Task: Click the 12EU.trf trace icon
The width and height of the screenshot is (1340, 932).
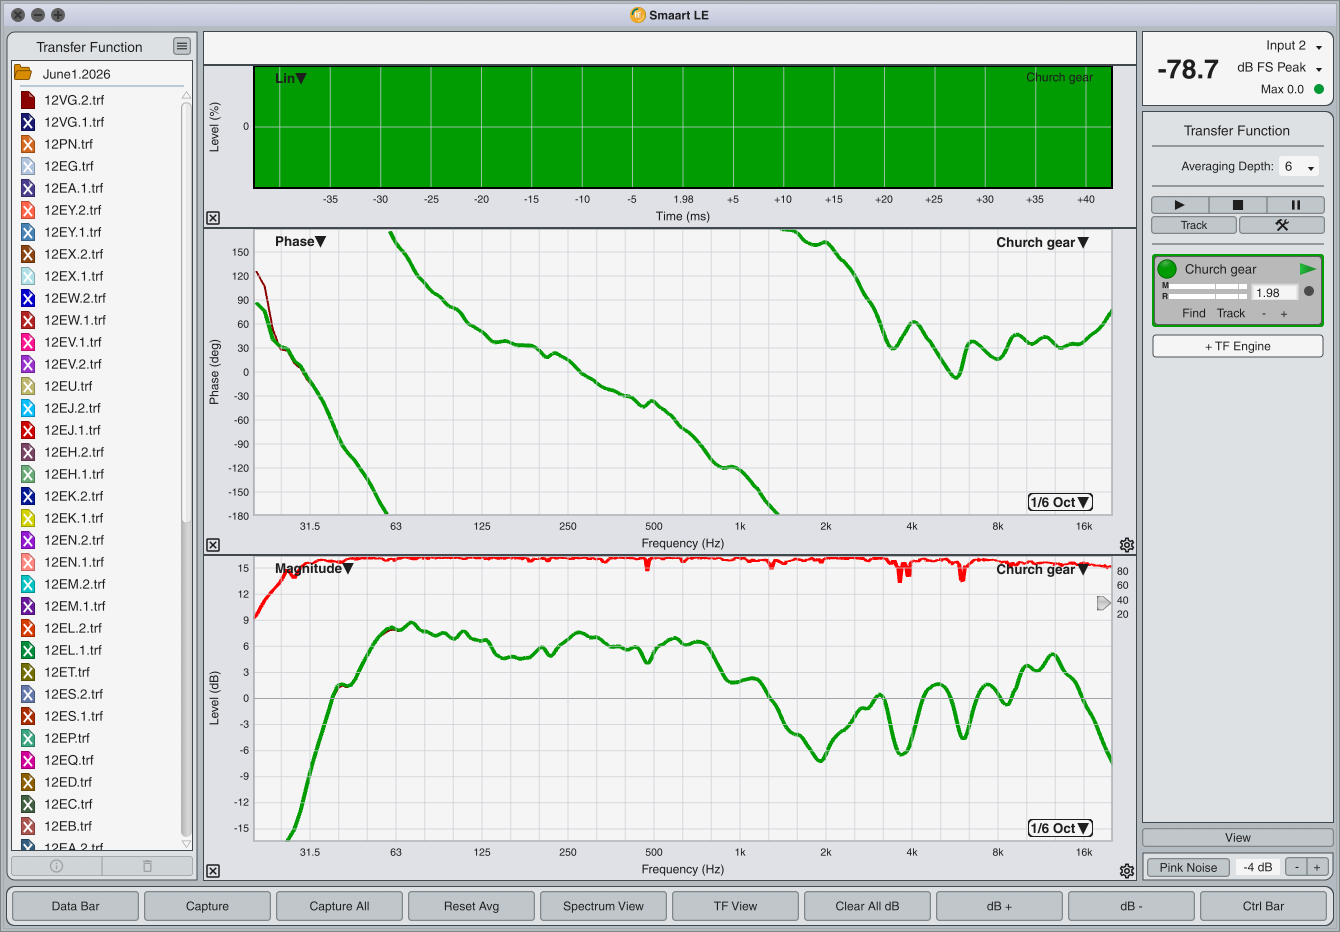Action: [28, 386]
